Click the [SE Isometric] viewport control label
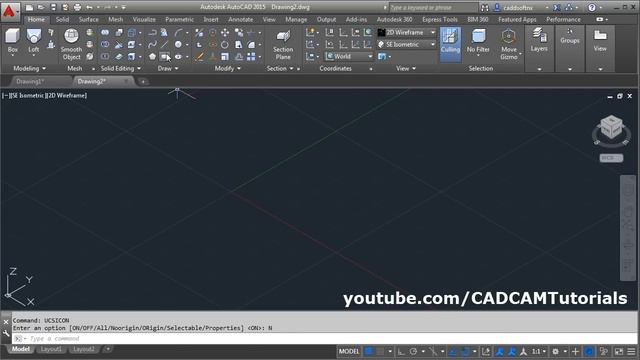Viewport: 640px width, 360px height. point(28,96)
